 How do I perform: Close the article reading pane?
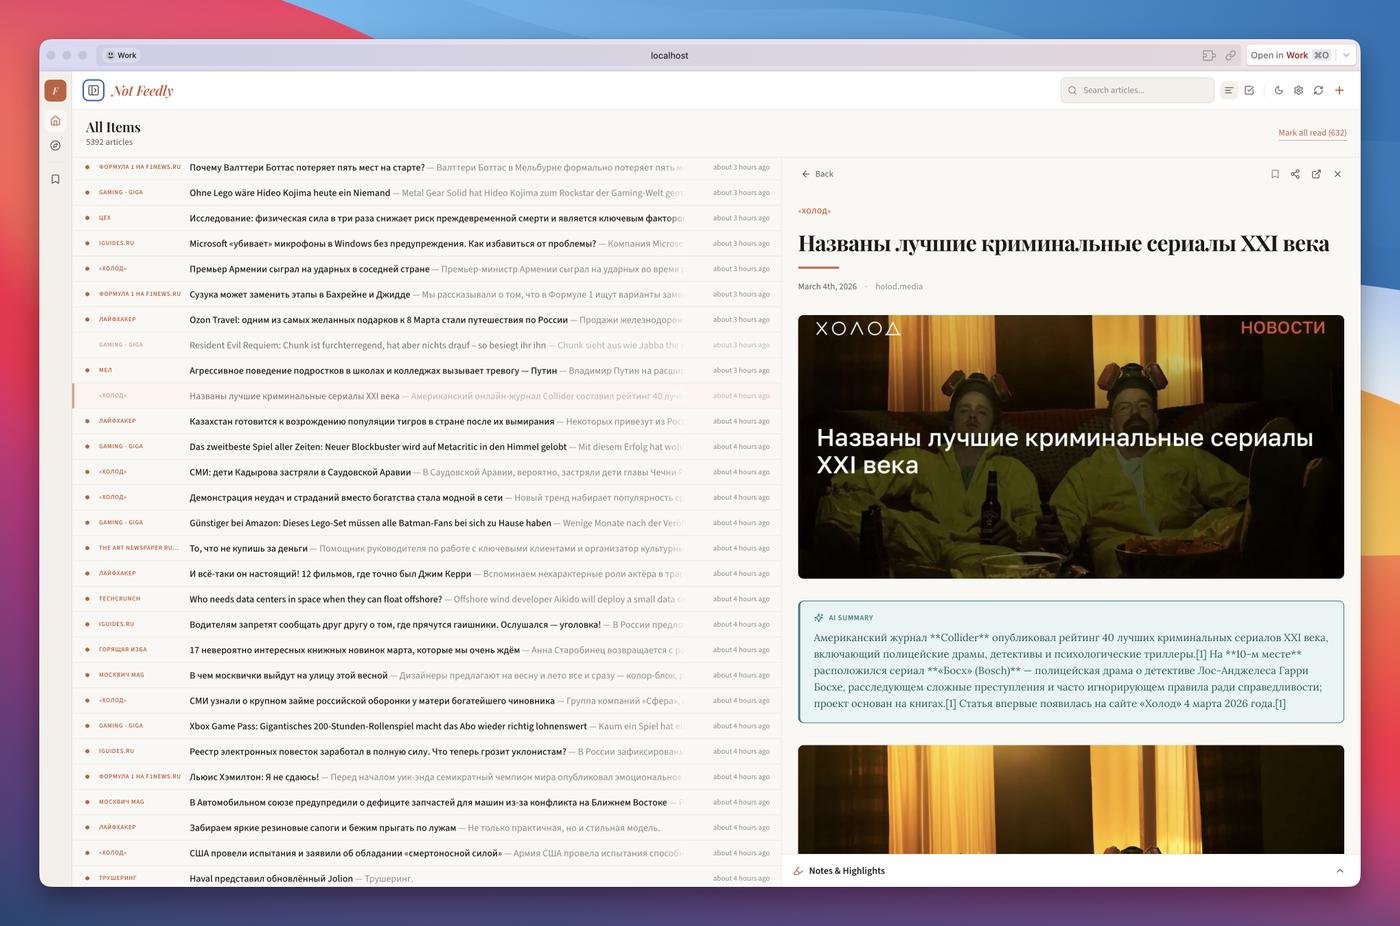point(1337,174)
